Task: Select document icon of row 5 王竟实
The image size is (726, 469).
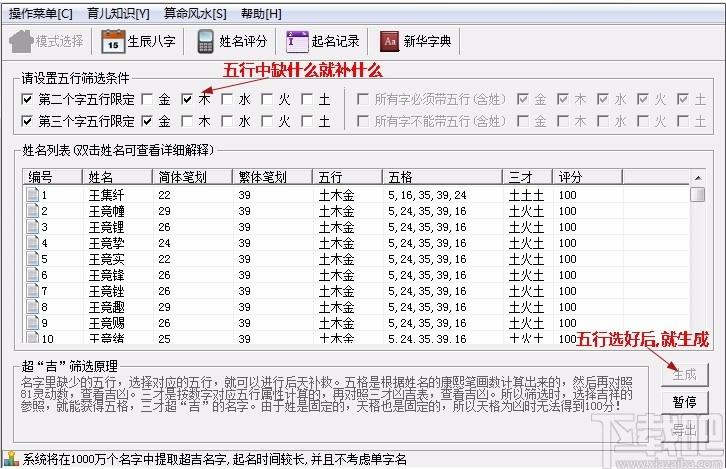Action: click(32, 259)
